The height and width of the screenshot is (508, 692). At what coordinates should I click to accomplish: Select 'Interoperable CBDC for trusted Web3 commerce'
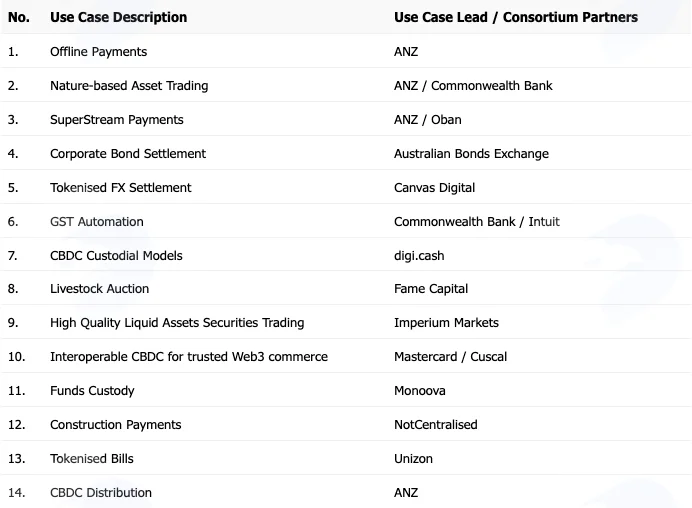(189, 357)
